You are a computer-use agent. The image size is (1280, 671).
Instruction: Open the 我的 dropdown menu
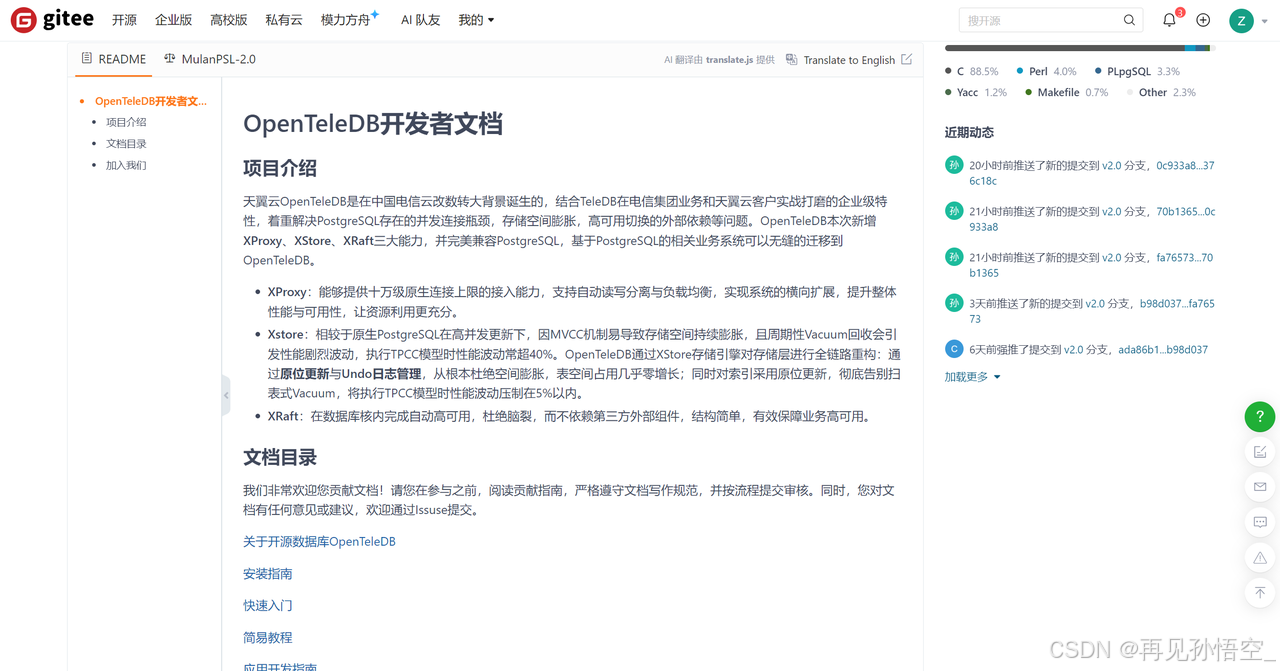[x=476, y=20]
